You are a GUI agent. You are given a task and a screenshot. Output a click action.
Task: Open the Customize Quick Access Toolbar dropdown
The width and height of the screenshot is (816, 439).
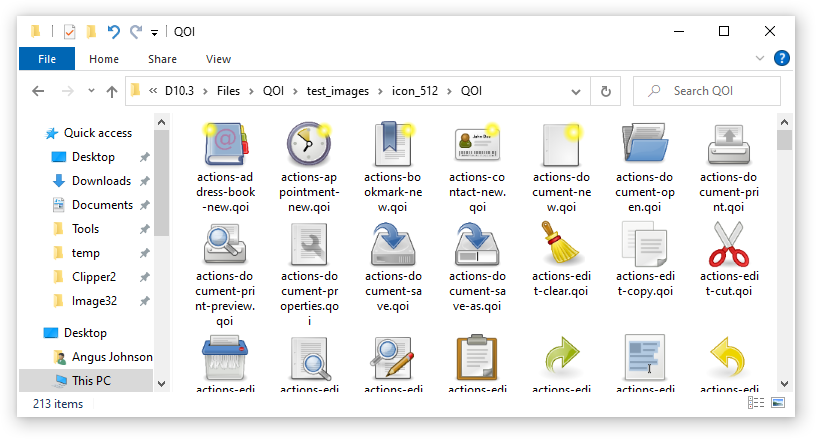click(x=155, y=33)
